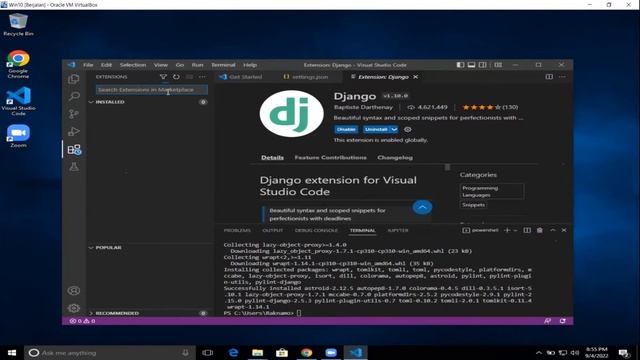Add a new terminal with plus icon
The height and width of the screenshot is (360, 640).
pyautogui.click(x=507, y=230)
